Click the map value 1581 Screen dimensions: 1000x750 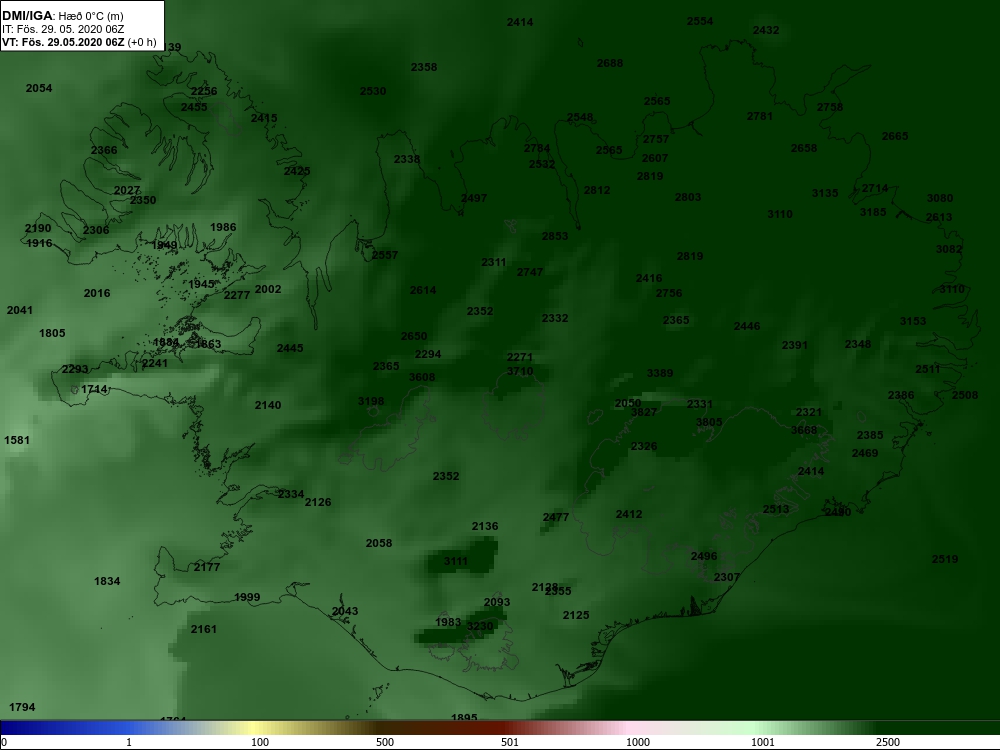click(17, 440)
